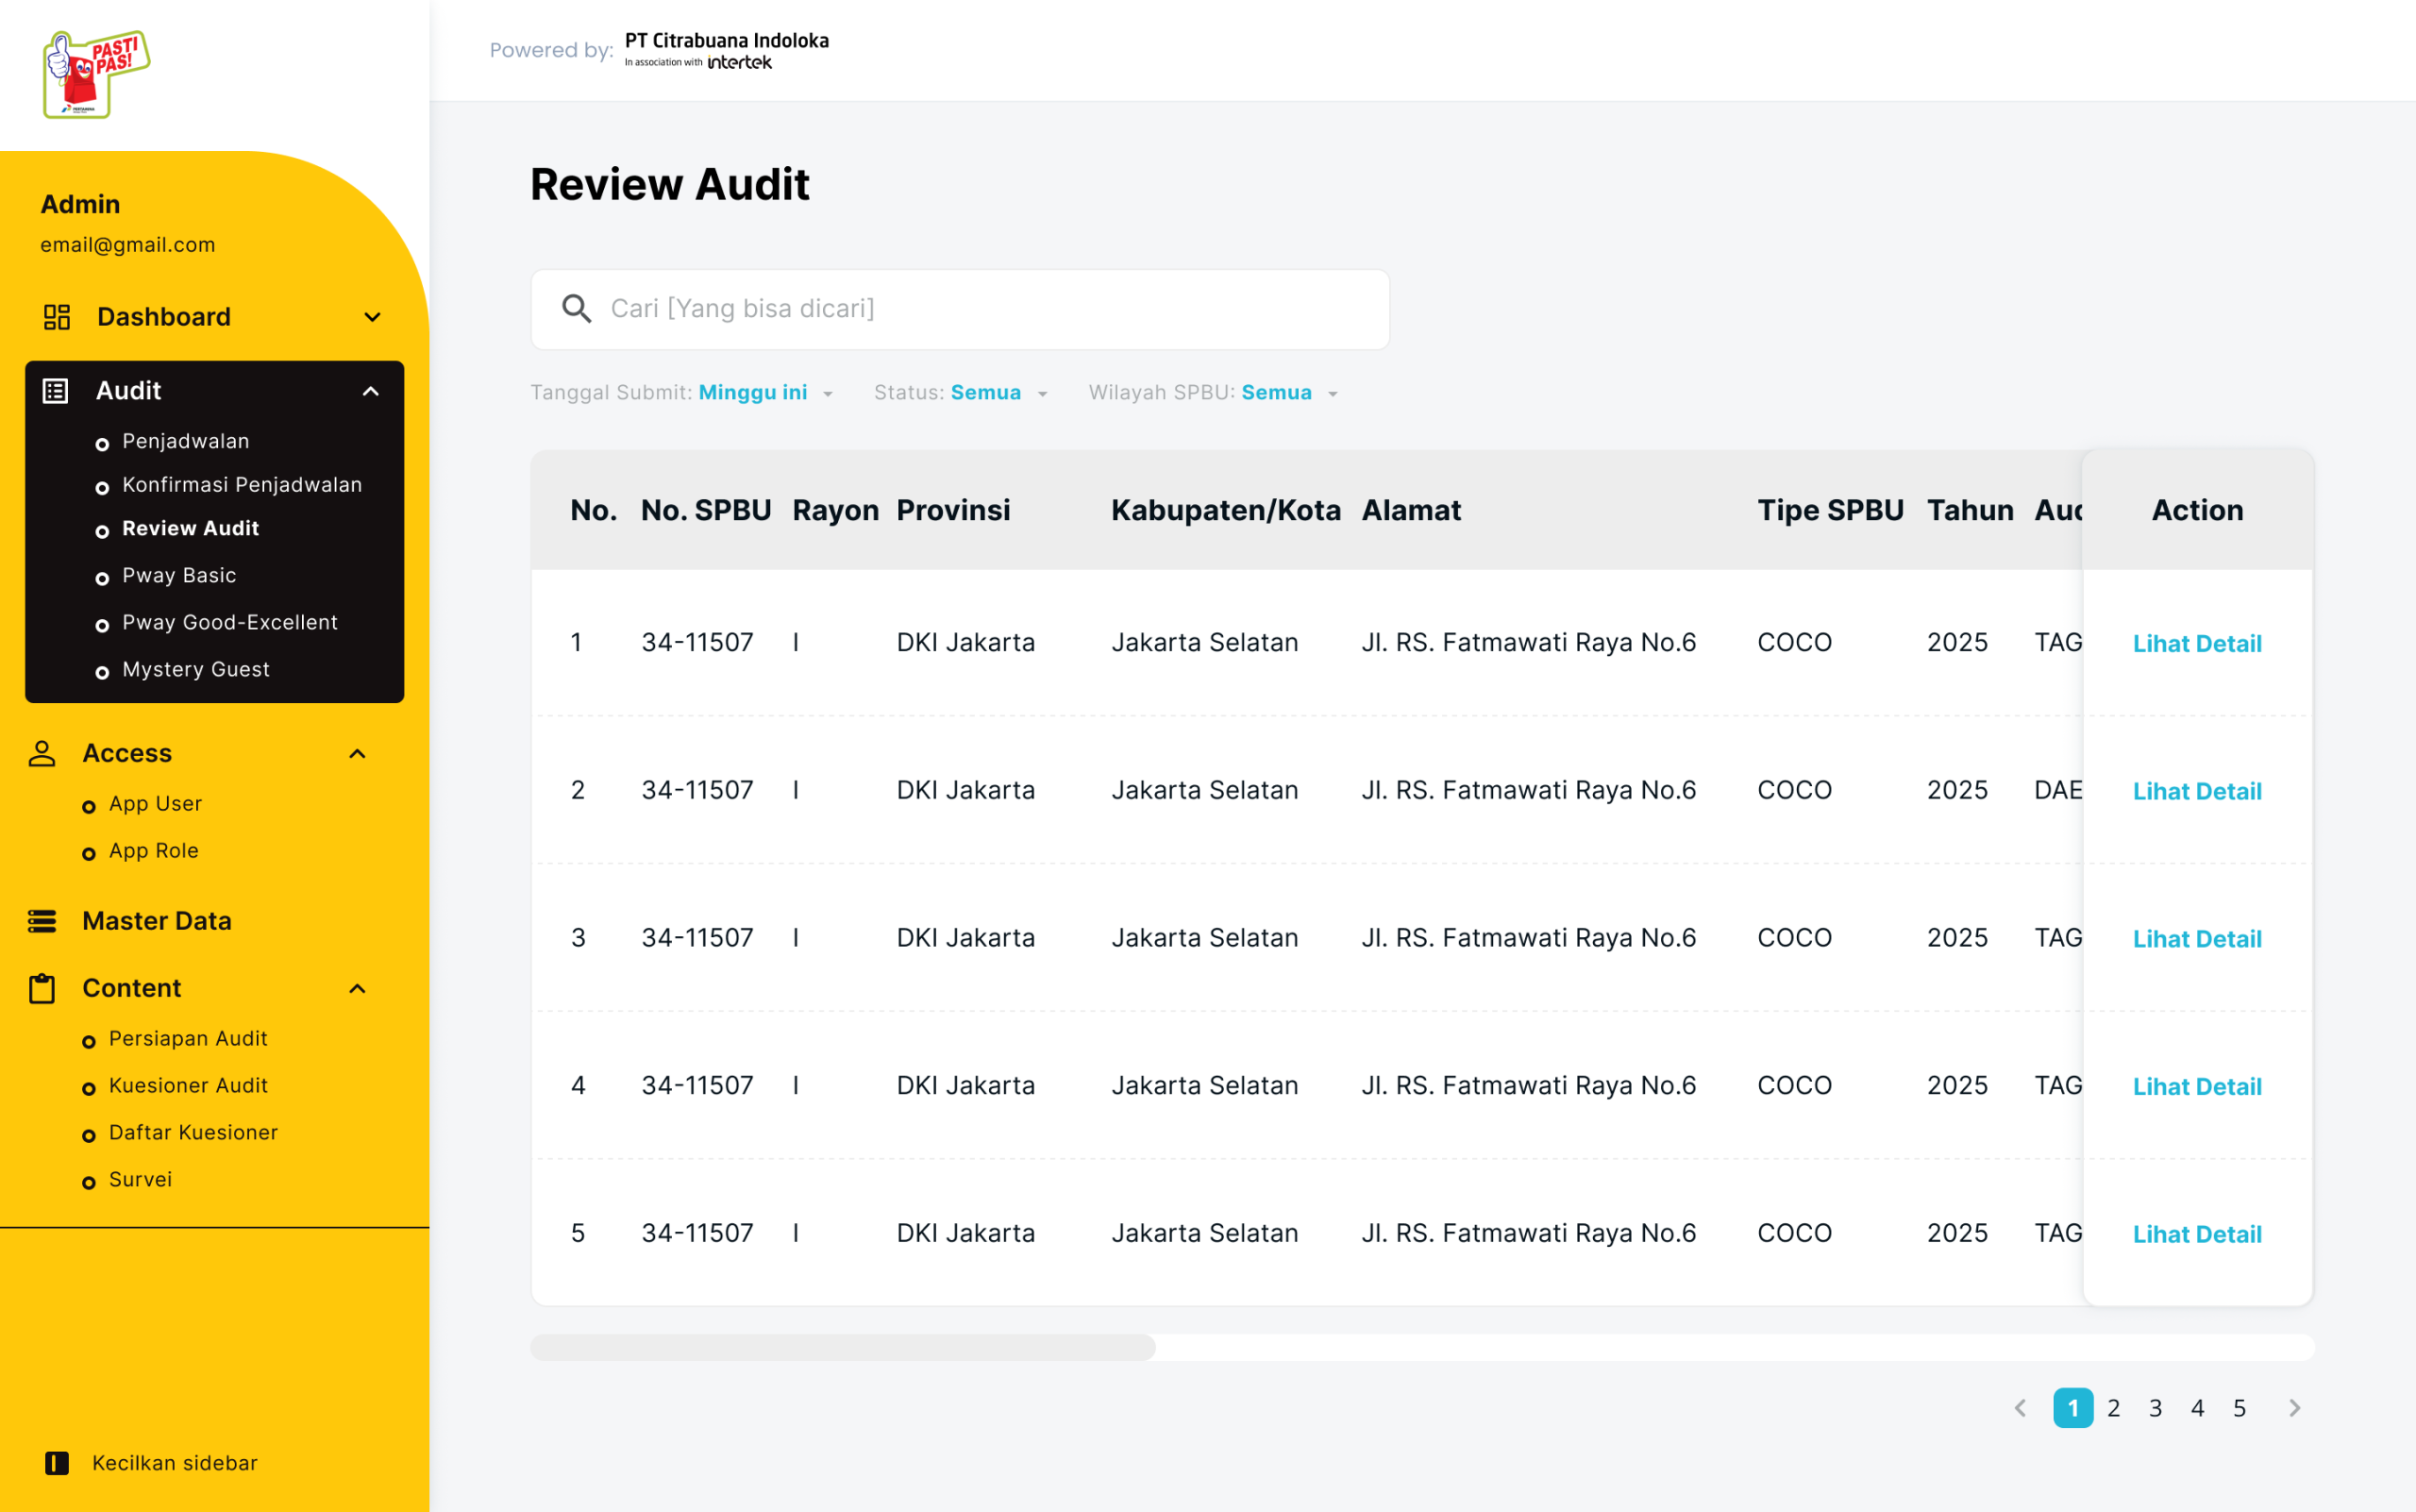
Task: Open the Status Semua dropdown
Action: [997, 392]
